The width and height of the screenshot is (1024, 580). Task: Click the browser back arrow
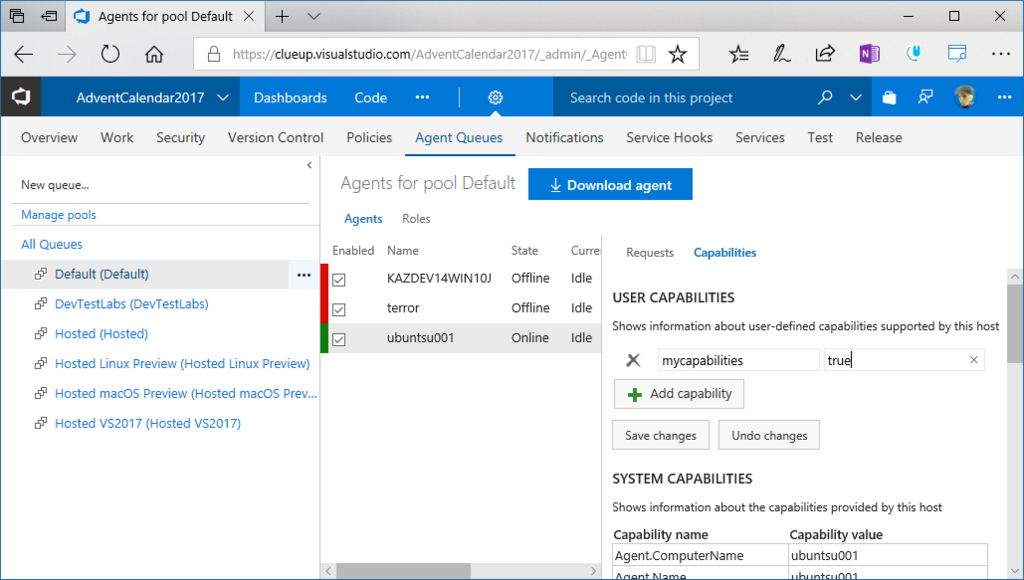coord(24,54)
